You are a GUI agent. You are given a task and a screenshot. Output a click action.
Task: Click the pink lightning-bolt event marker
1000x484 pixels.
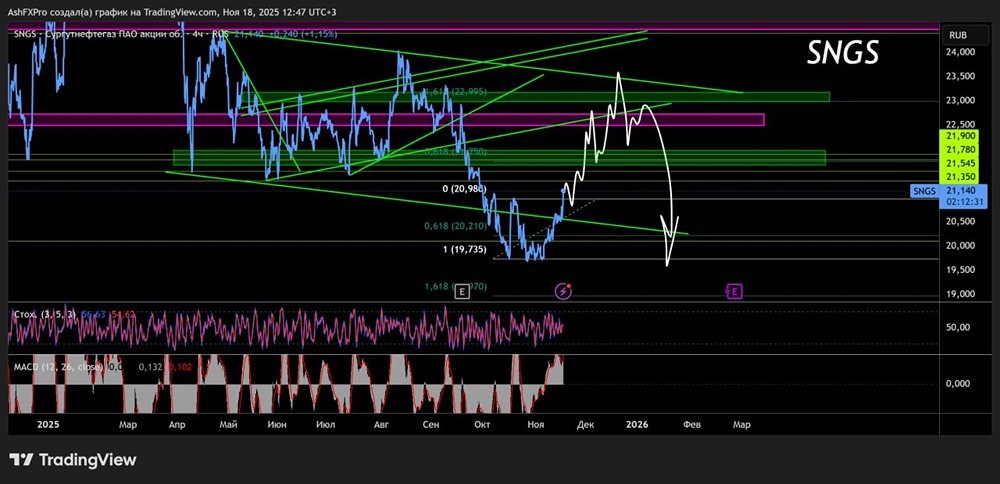point(564,291)
